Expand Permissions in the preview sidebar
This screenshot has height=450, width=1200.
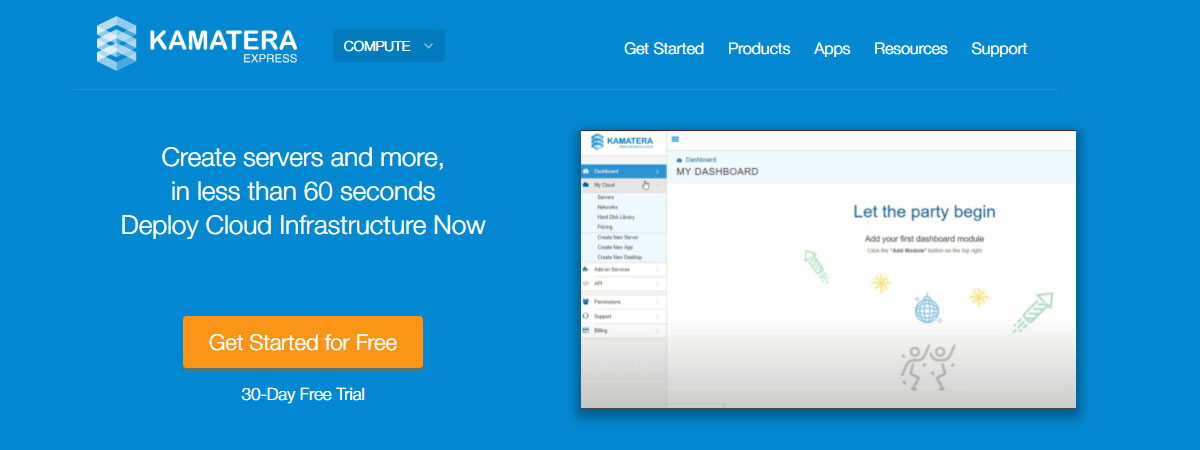pos(623,301)
